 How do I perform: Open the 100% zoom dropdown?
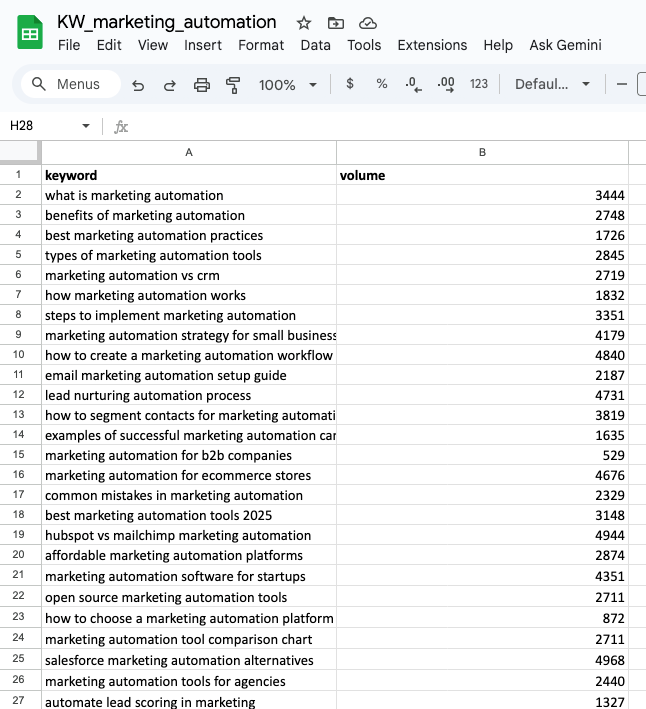click(x=287, y=85)
